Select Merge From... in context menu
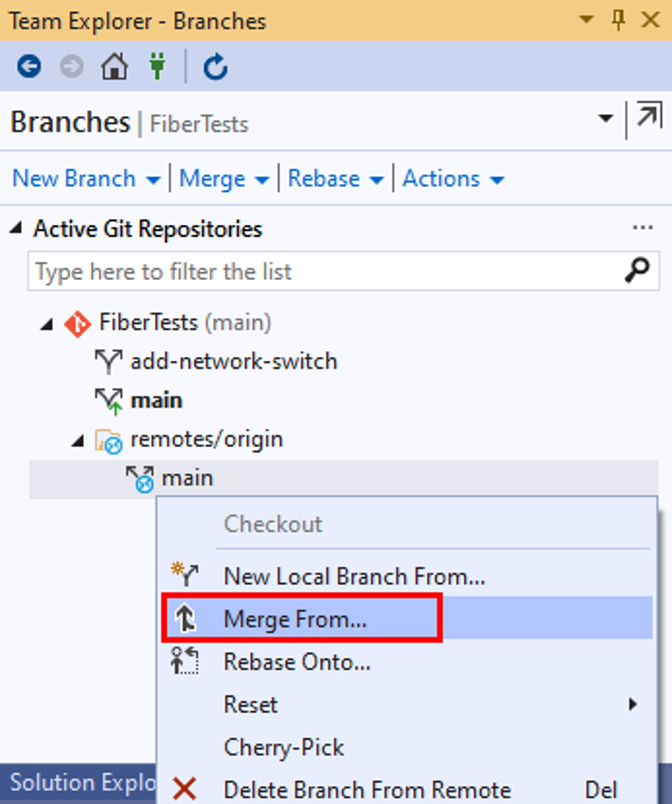Screen dimensions: 672x804 pos(295,619)
